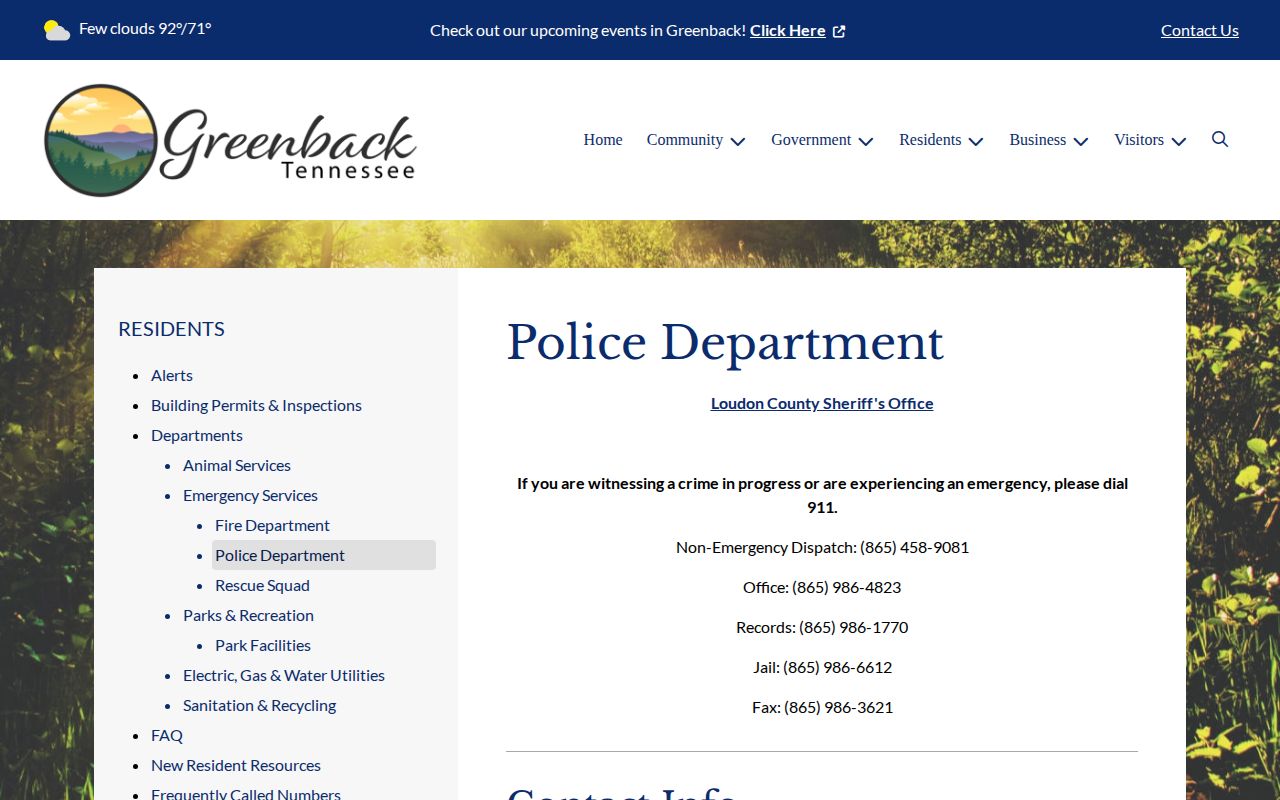The height and width of the screenshot is (800, 1280).
Task: Click the Non-Emergency Dispatch phone number line
Action: 822,547
